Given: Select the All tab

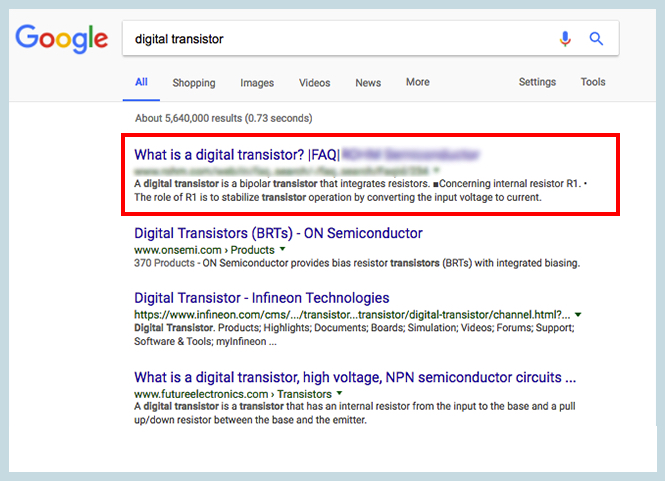Looking at the screenshot, I should click(141, 82).
